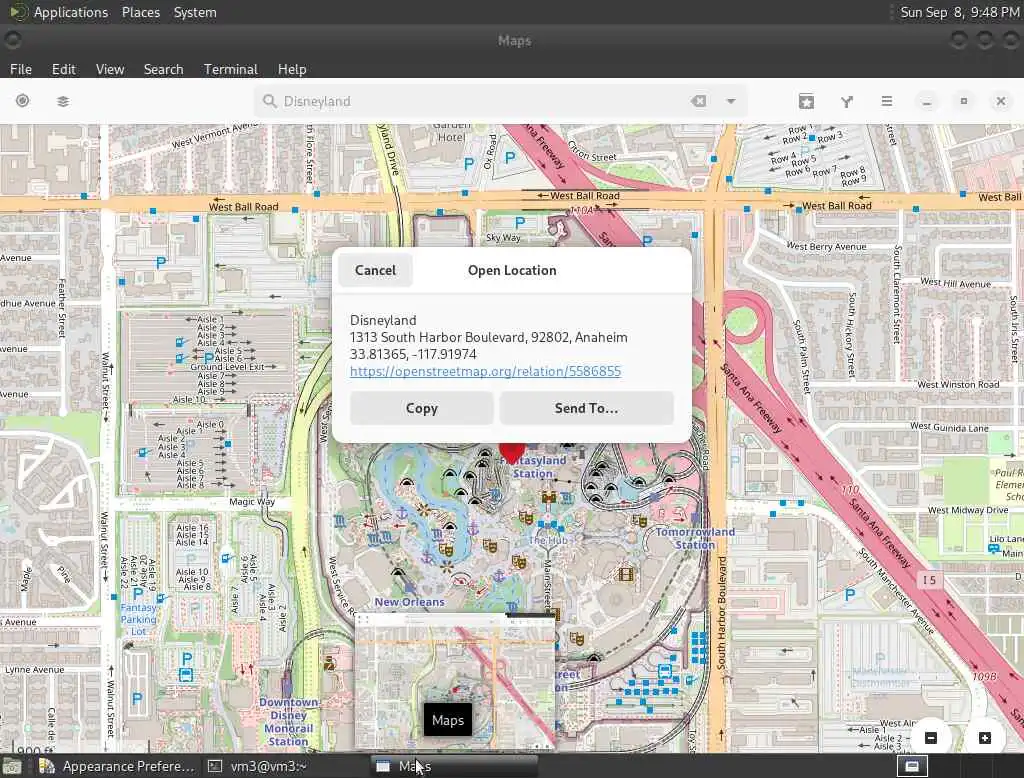Open the File menu
1024x778 pixels.
pos(21,69)
